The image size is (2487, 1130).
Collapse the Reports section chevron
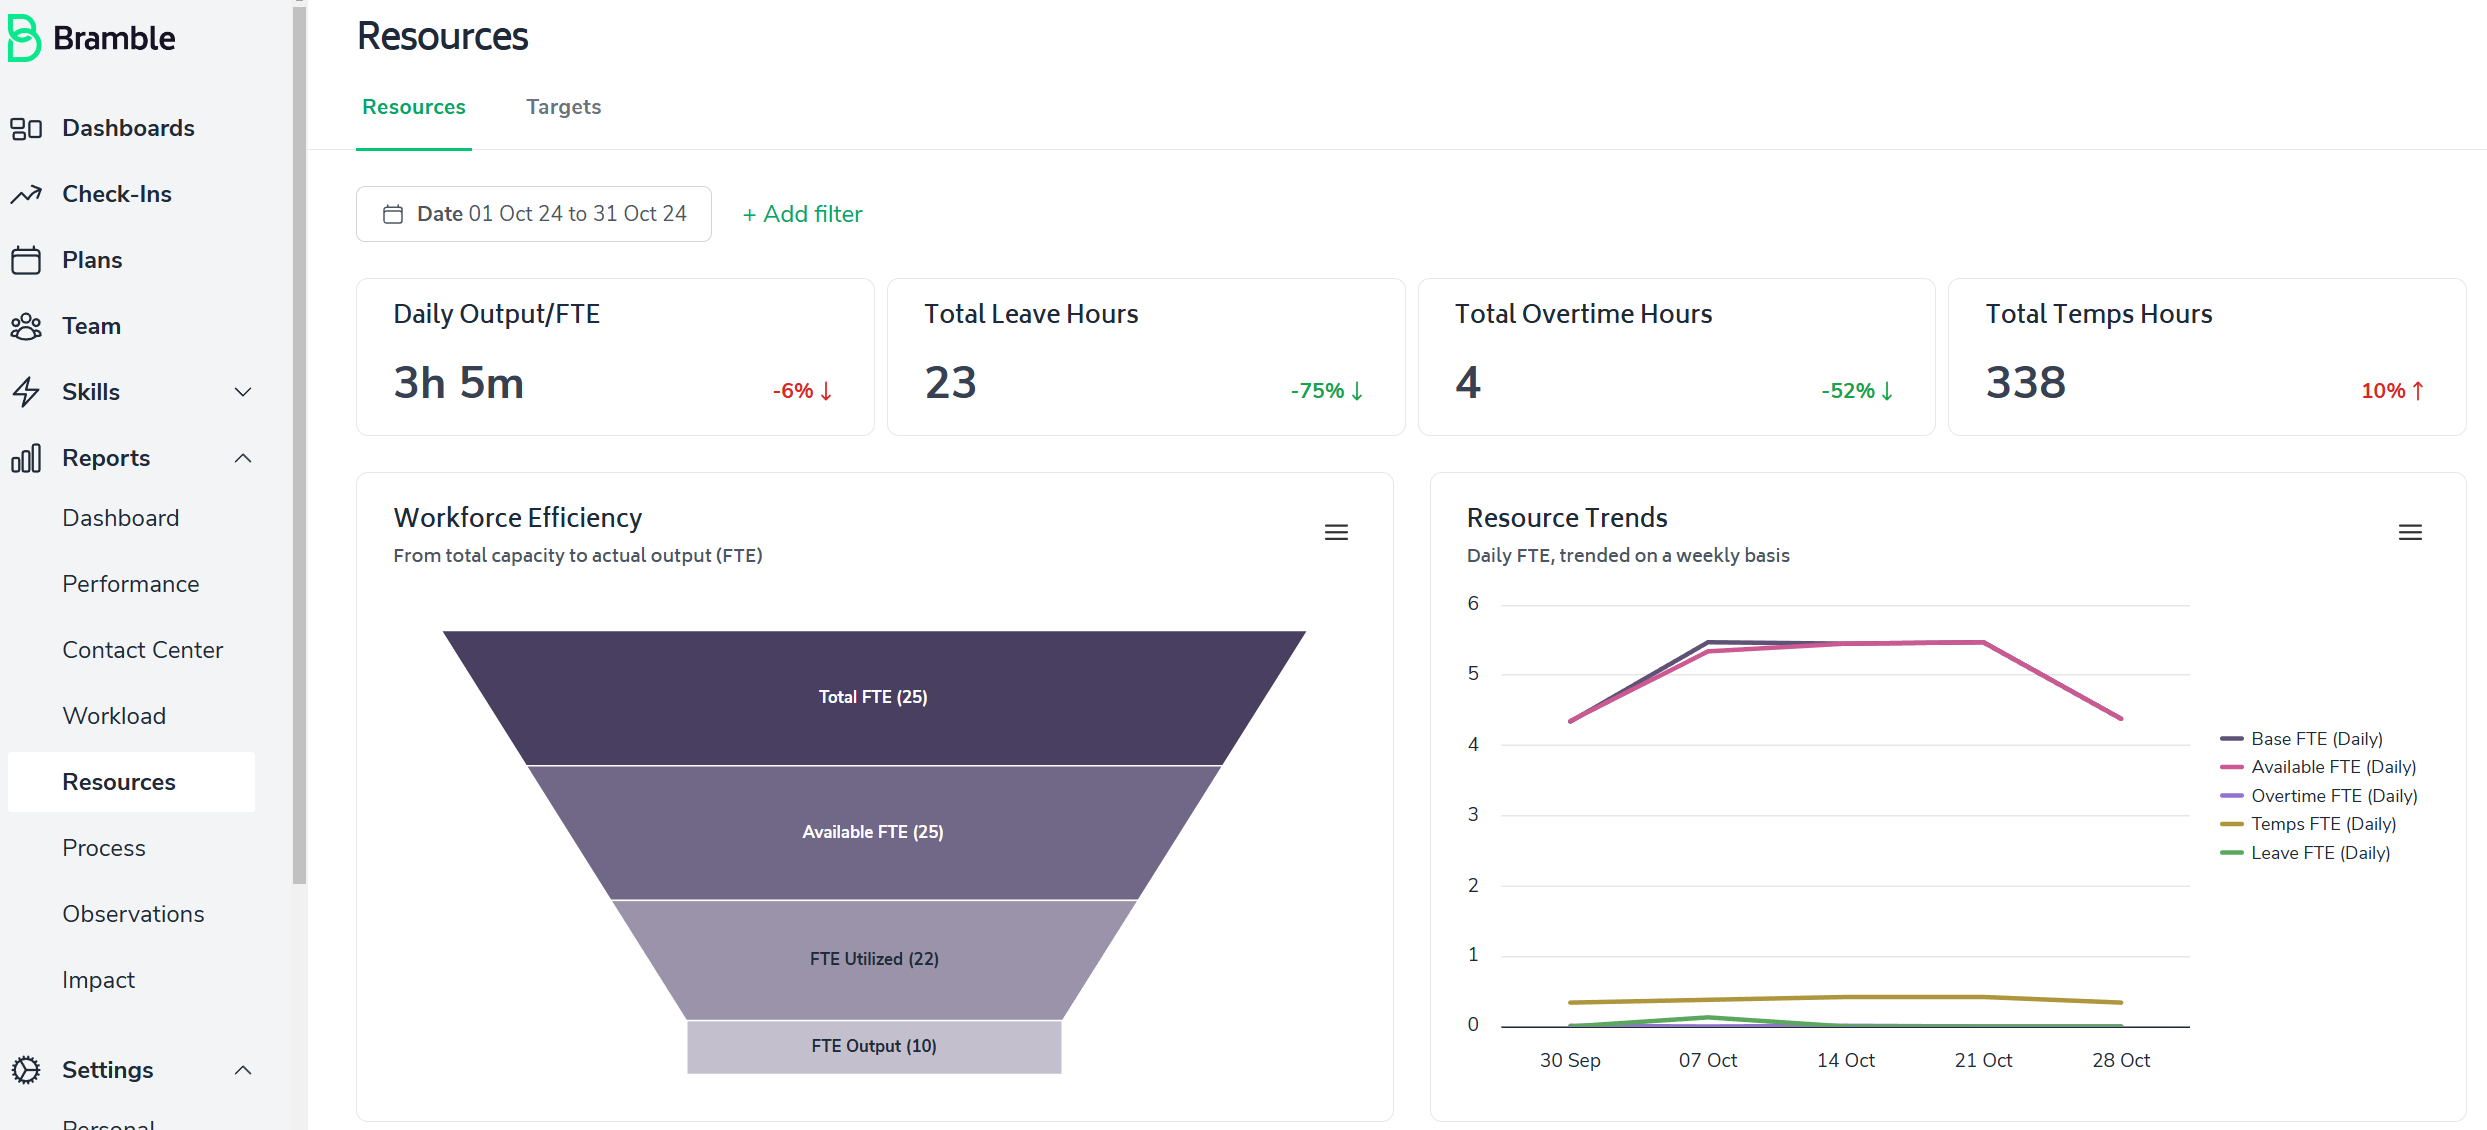[243, 458]
